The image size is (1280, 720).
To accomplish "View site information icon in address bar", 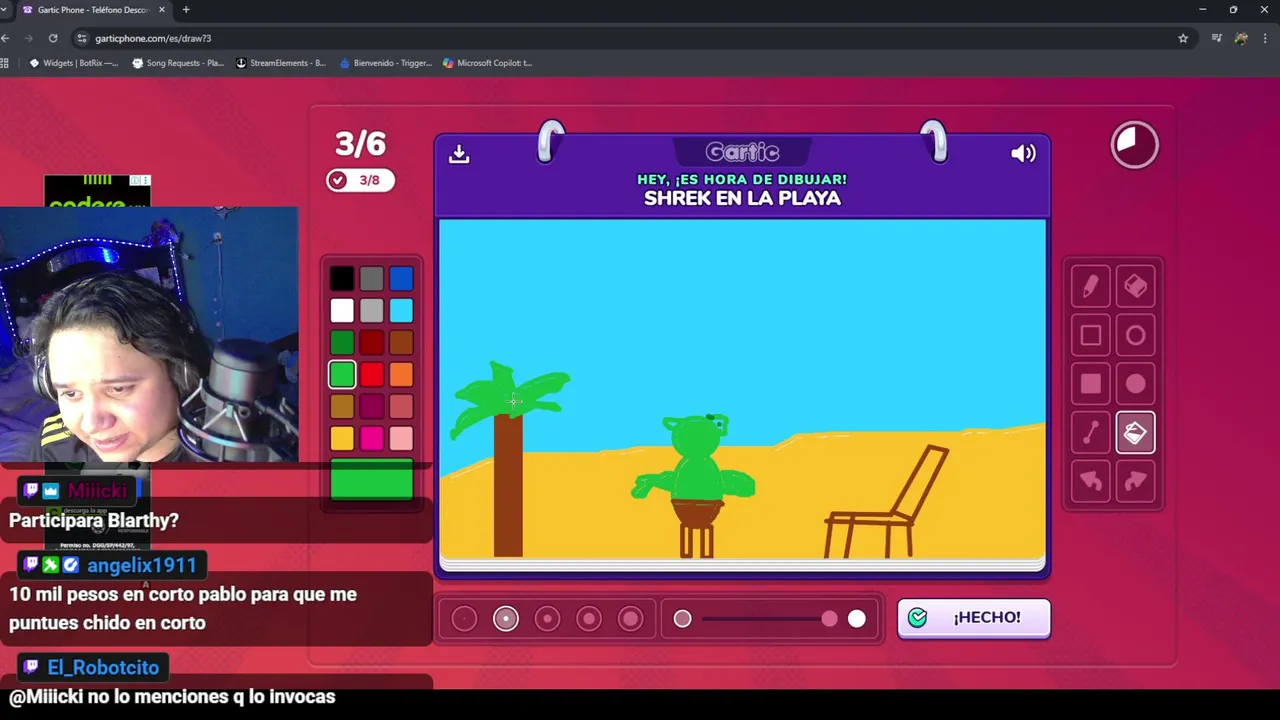I will 82,38.
